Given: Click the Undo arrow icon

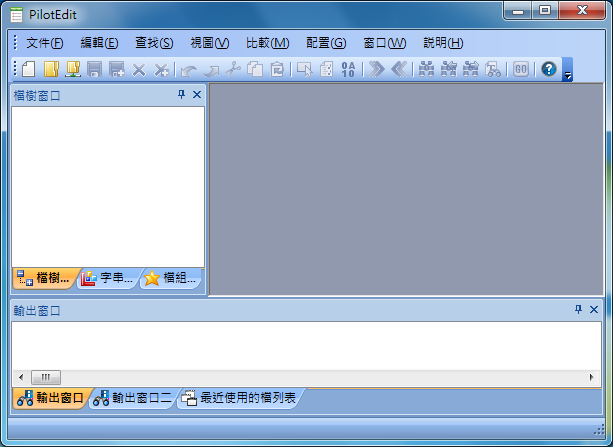Looking at the screenshot, I should [189, 70].
